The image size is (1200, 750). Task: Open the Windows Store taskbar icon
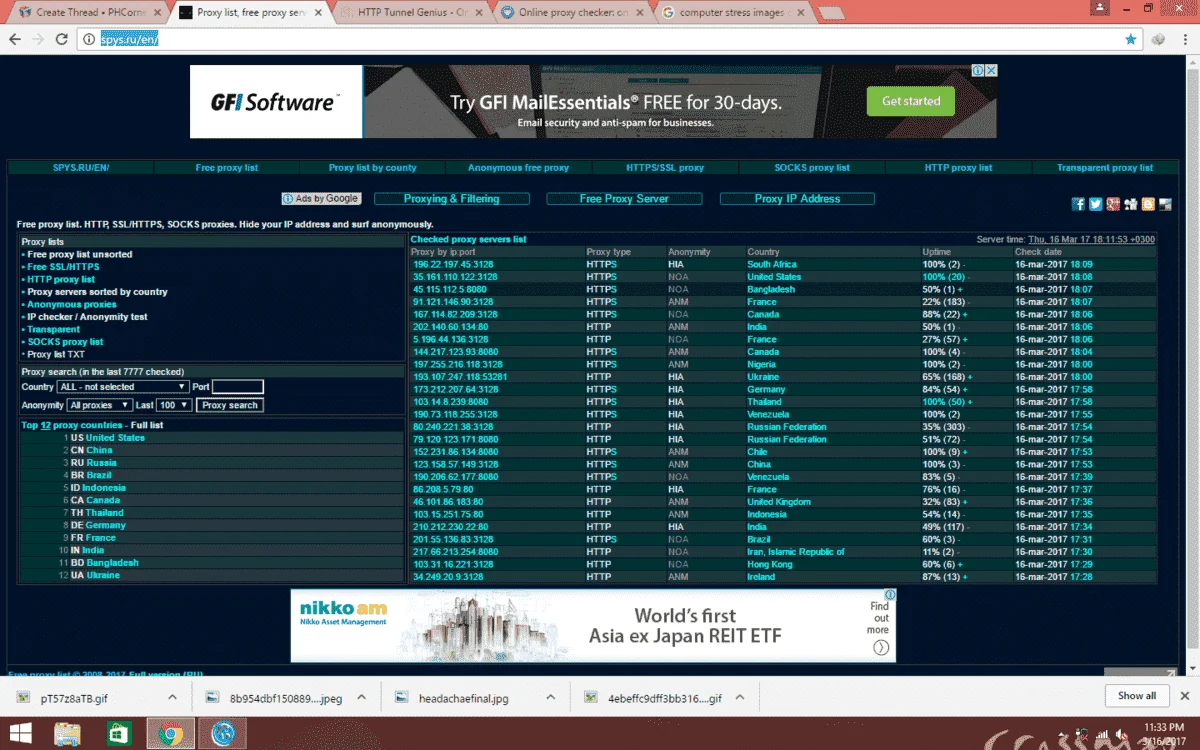117,734
